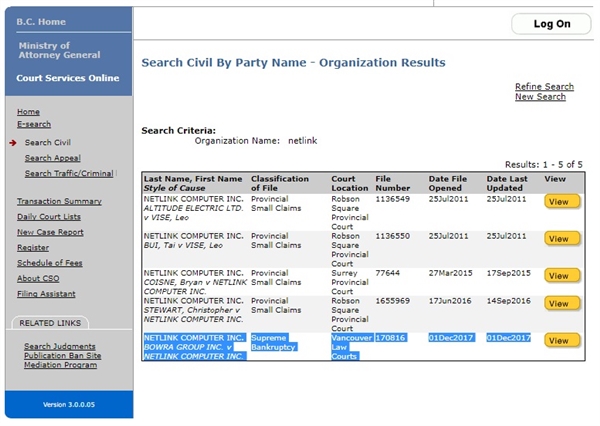Open E-search in the sidebar
600x426 pixels.
33,124
